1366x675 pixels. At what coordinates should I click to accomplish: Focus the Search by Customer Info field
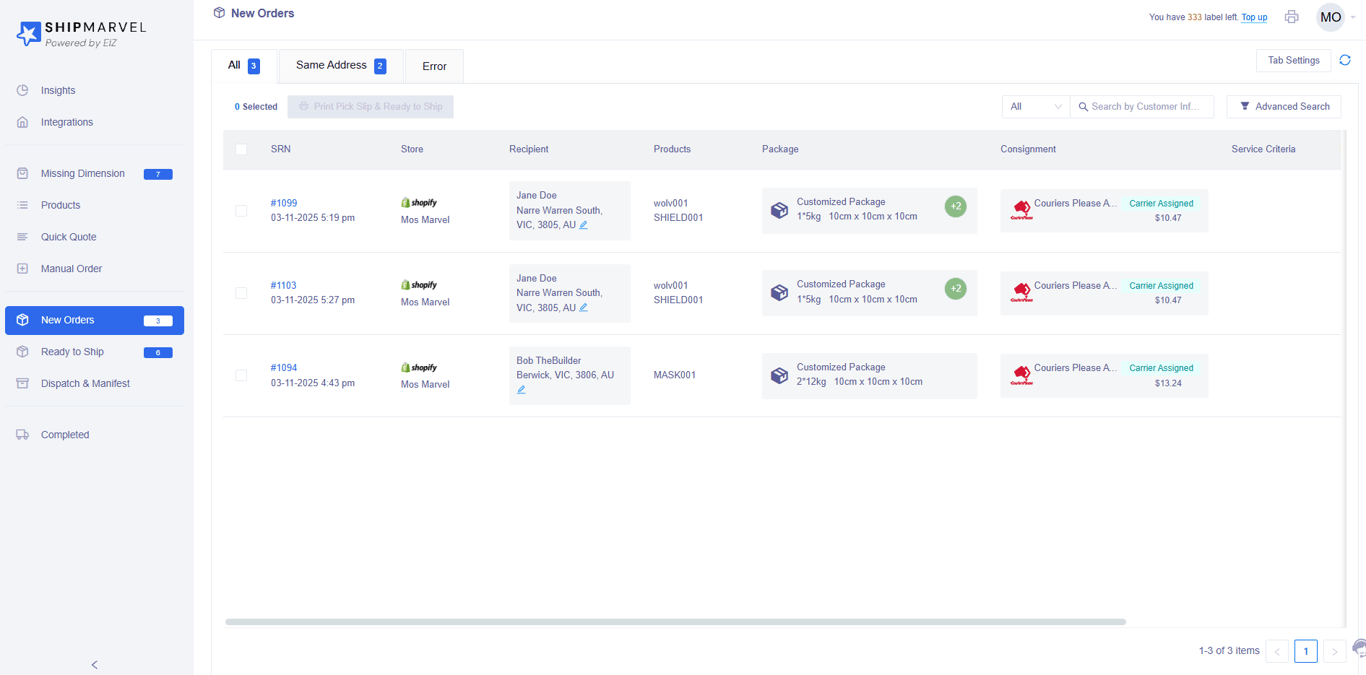point(1145,107)
